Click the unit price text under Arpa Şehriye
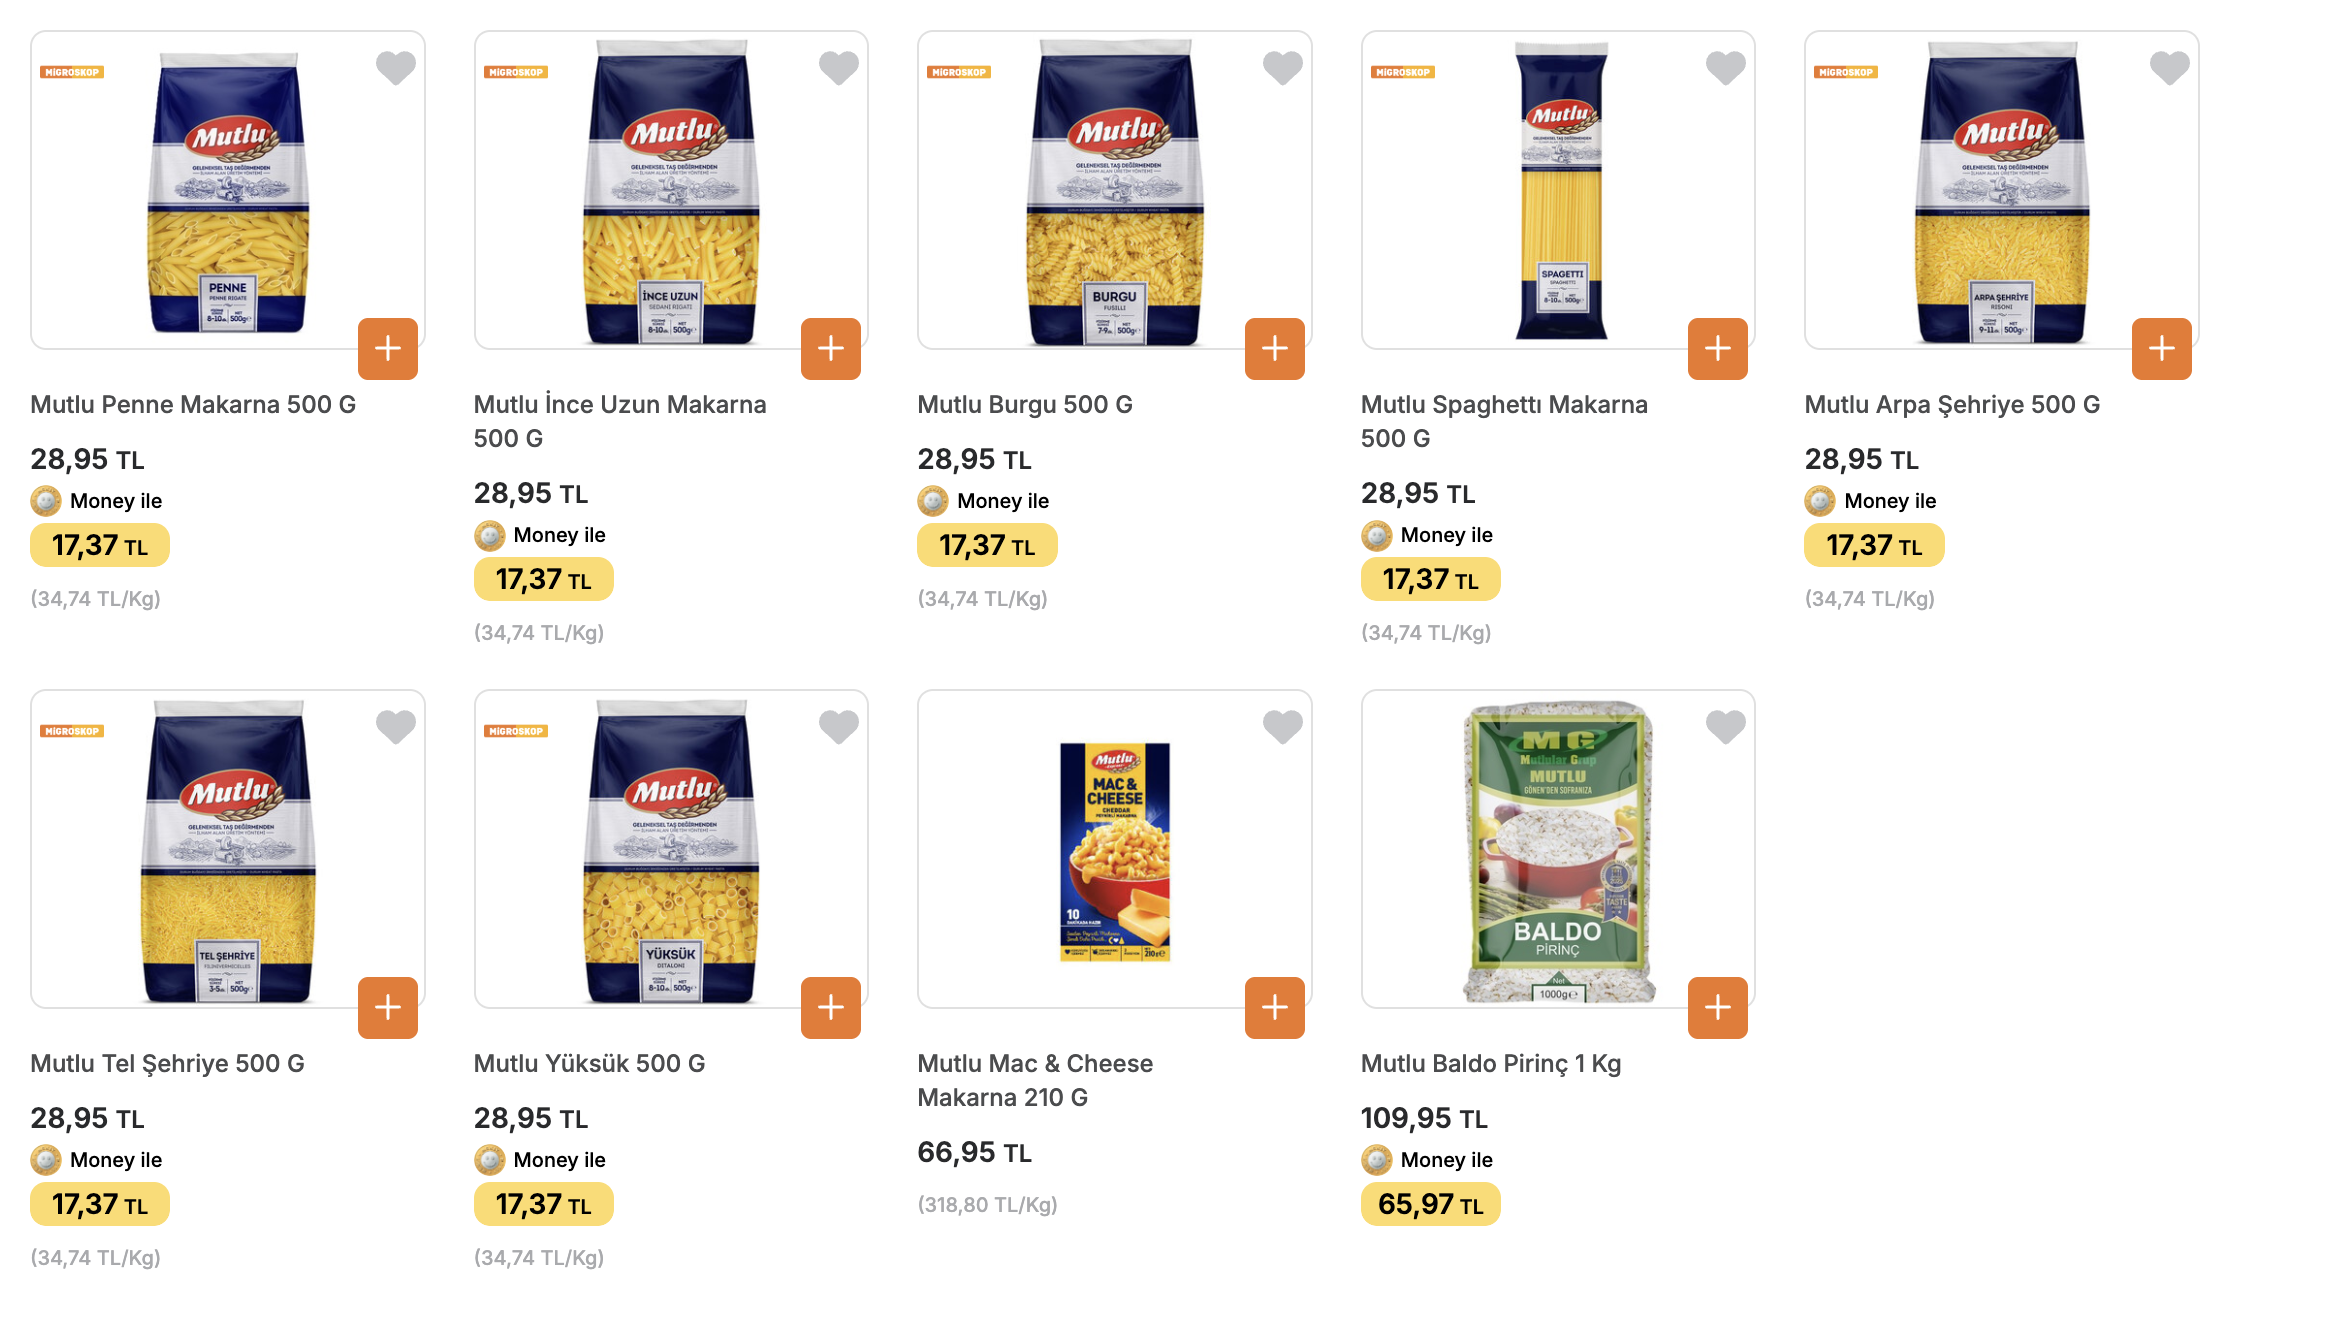2336x1324 pixels. [1869, 598]
